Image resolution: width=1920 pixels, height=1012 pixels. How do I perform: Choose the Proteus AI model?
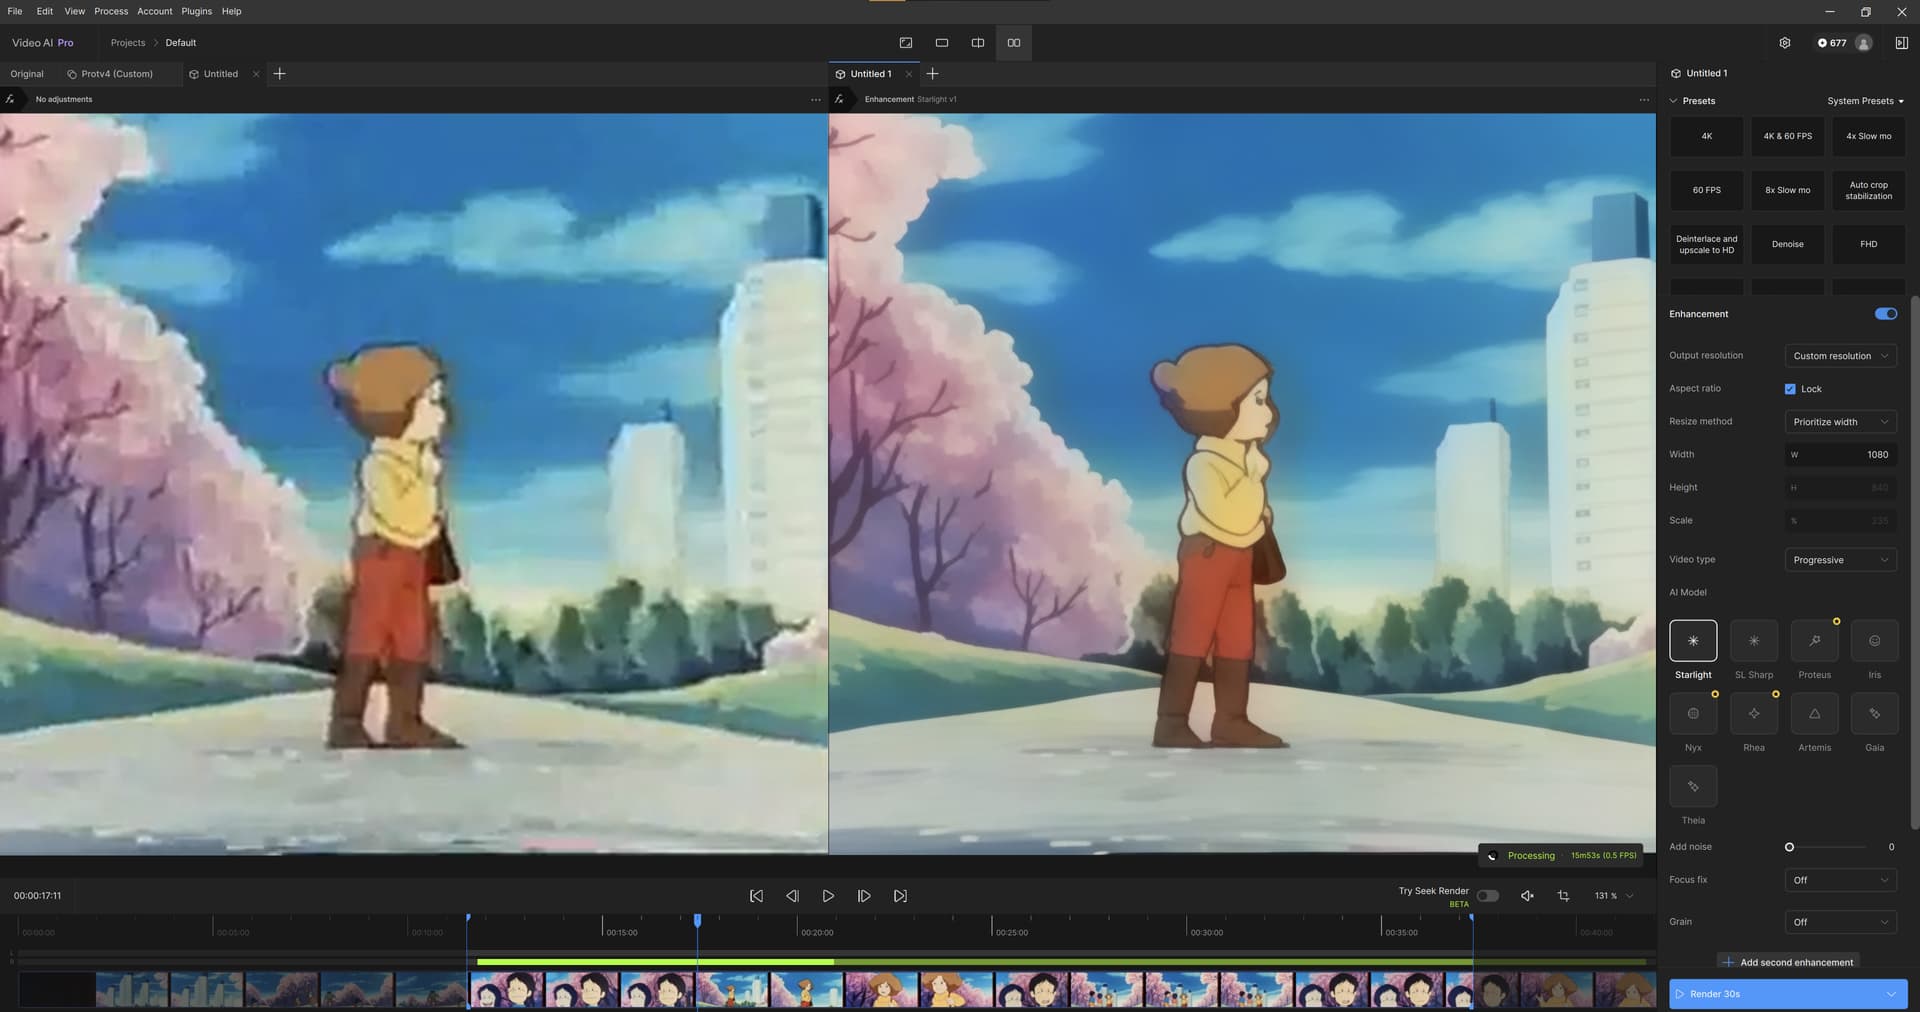point(1814,641)
